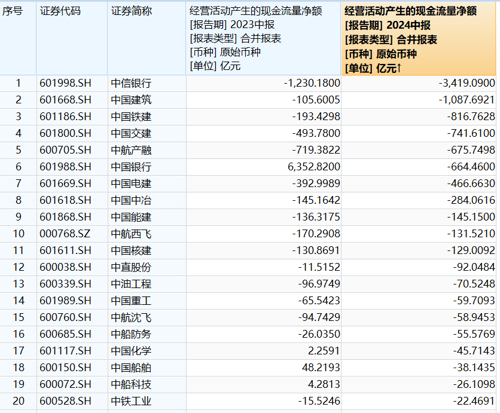Select stock code 000768.SZ
500x413 pixels.
[x=65, y=234]
